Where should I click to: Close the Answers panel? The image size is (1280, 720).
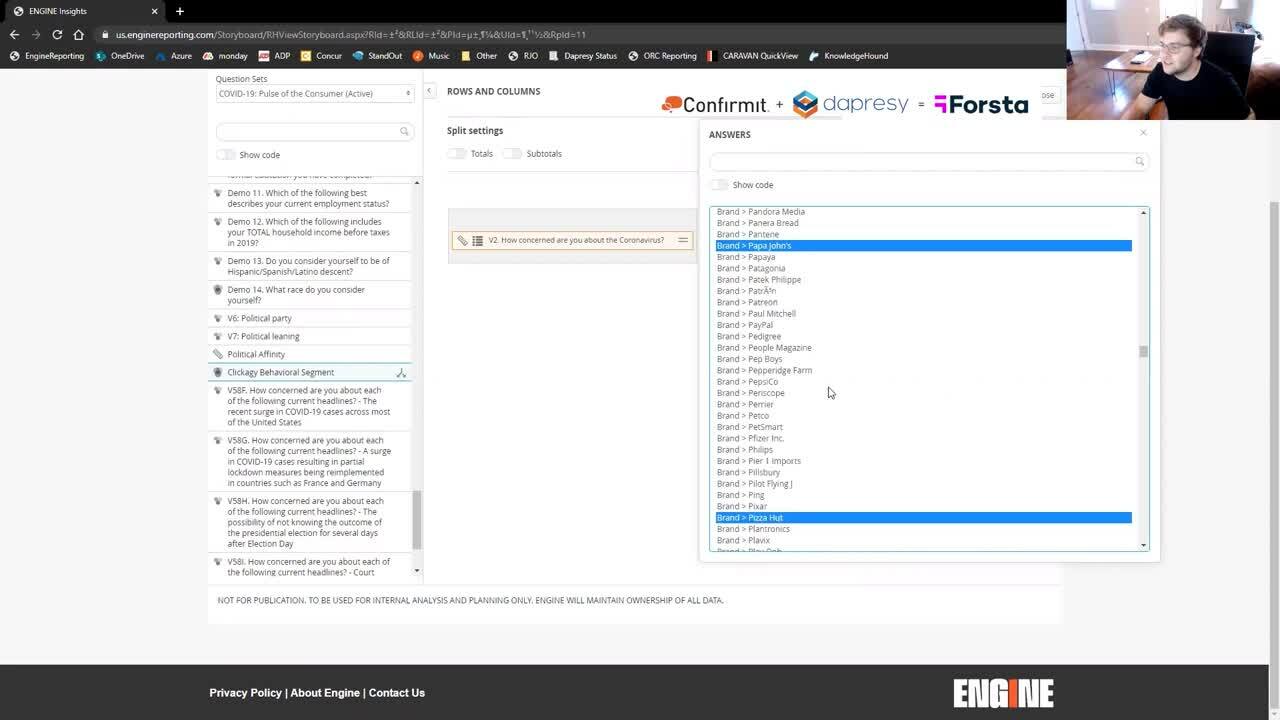(x=1143, y=132)
